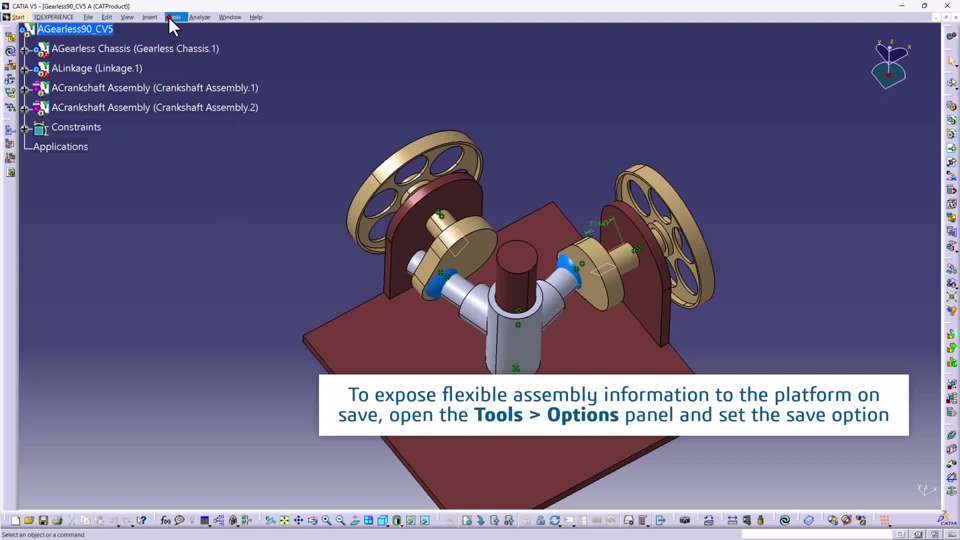Open the File menu

coord(88,17)
